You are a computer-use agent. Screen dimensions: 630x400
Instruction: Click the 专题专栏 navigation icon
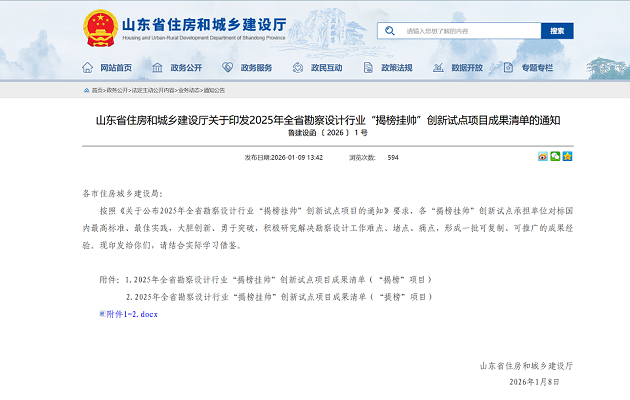(507, 68)
